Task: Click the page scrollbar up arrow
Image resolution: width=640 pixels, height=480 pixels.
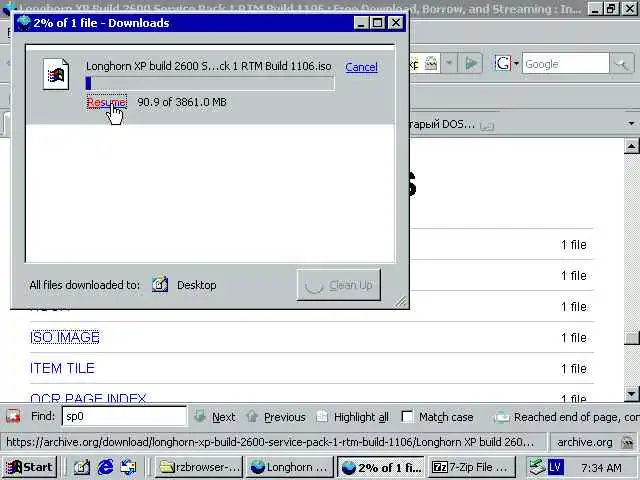Action: (631, 146)
